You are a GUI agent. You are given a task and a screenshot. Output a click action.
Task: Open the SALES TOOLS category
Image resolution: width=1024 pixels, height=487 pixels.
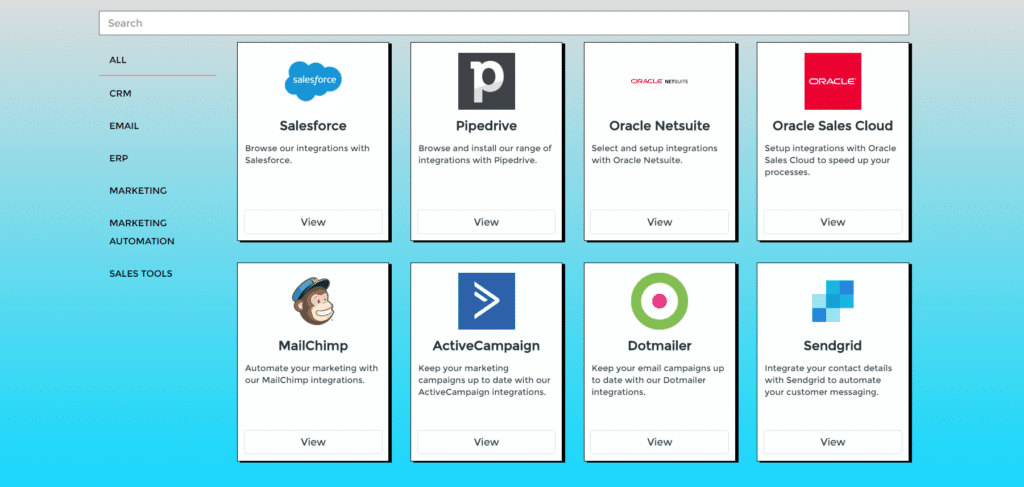point(140,274)
